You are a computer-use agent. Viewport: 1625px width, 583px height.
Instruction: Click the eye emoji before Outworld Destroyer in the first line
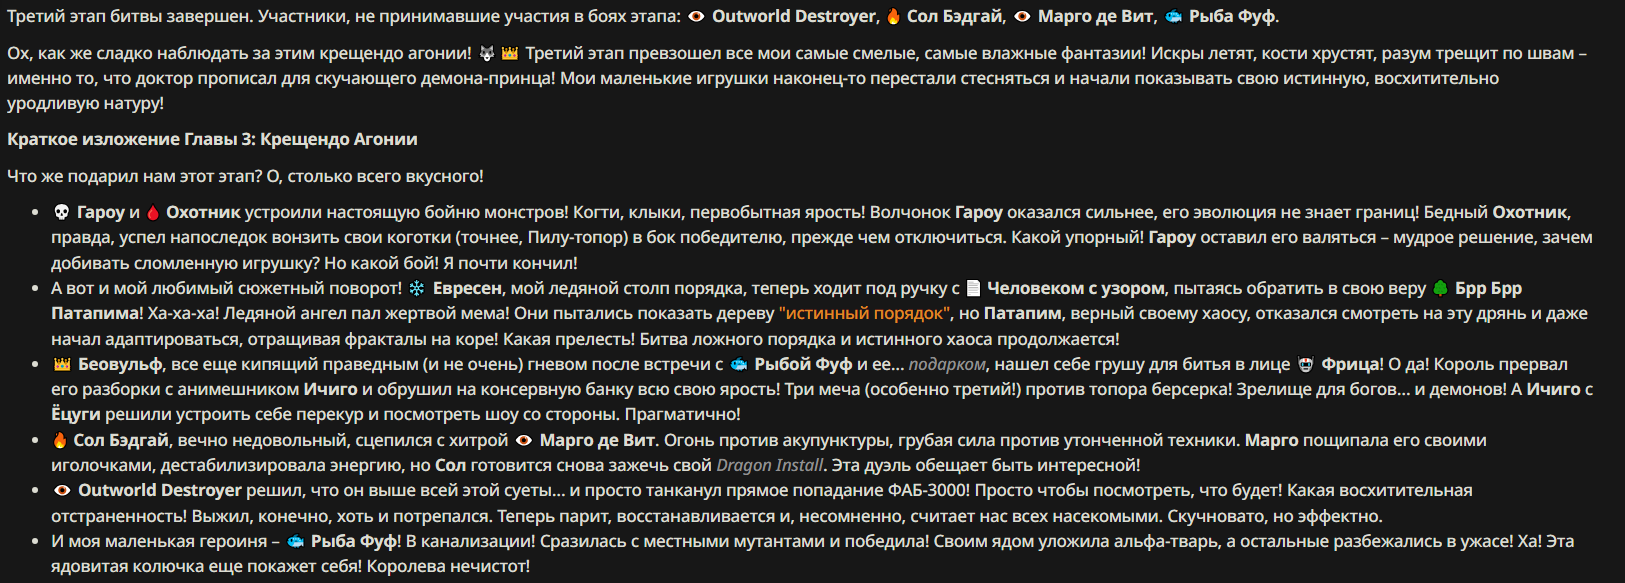(x=697, y=16)
